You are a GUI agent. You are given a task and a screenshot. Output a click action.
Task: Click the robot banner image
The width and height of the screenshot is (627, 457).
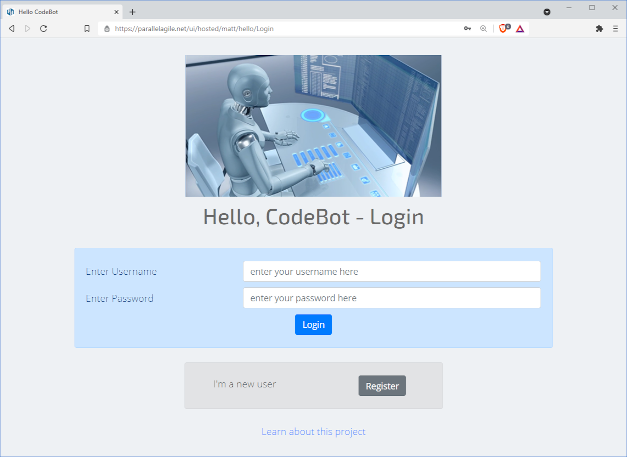pos(313,126)
